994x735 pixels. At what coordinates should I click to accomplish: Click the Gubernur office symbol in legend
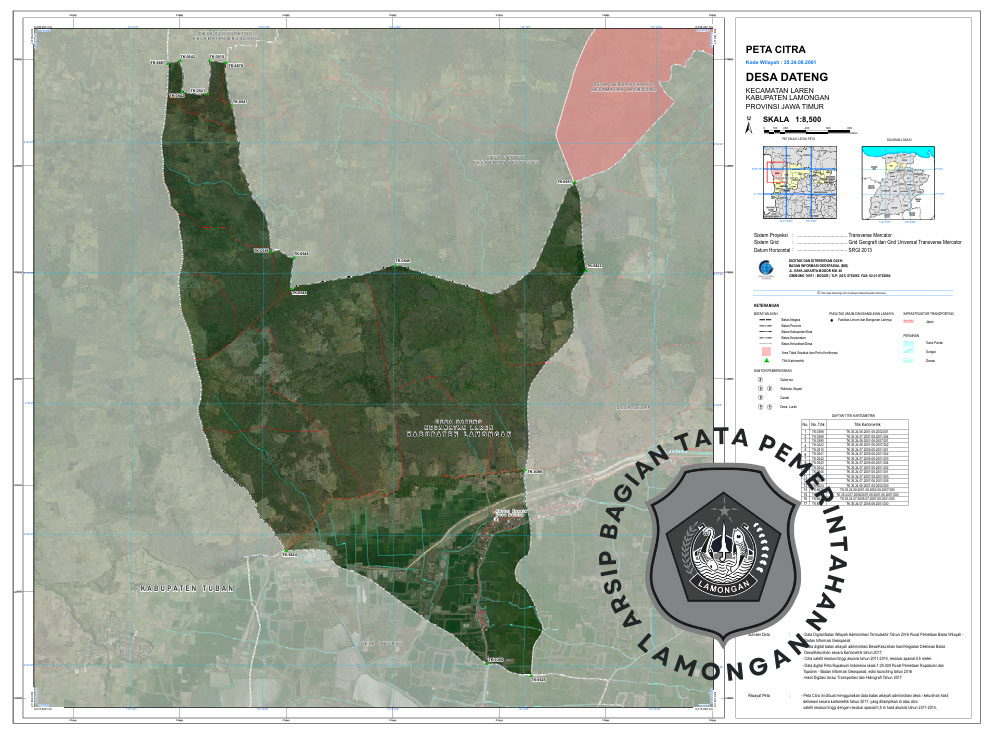[x=761, y=380]
